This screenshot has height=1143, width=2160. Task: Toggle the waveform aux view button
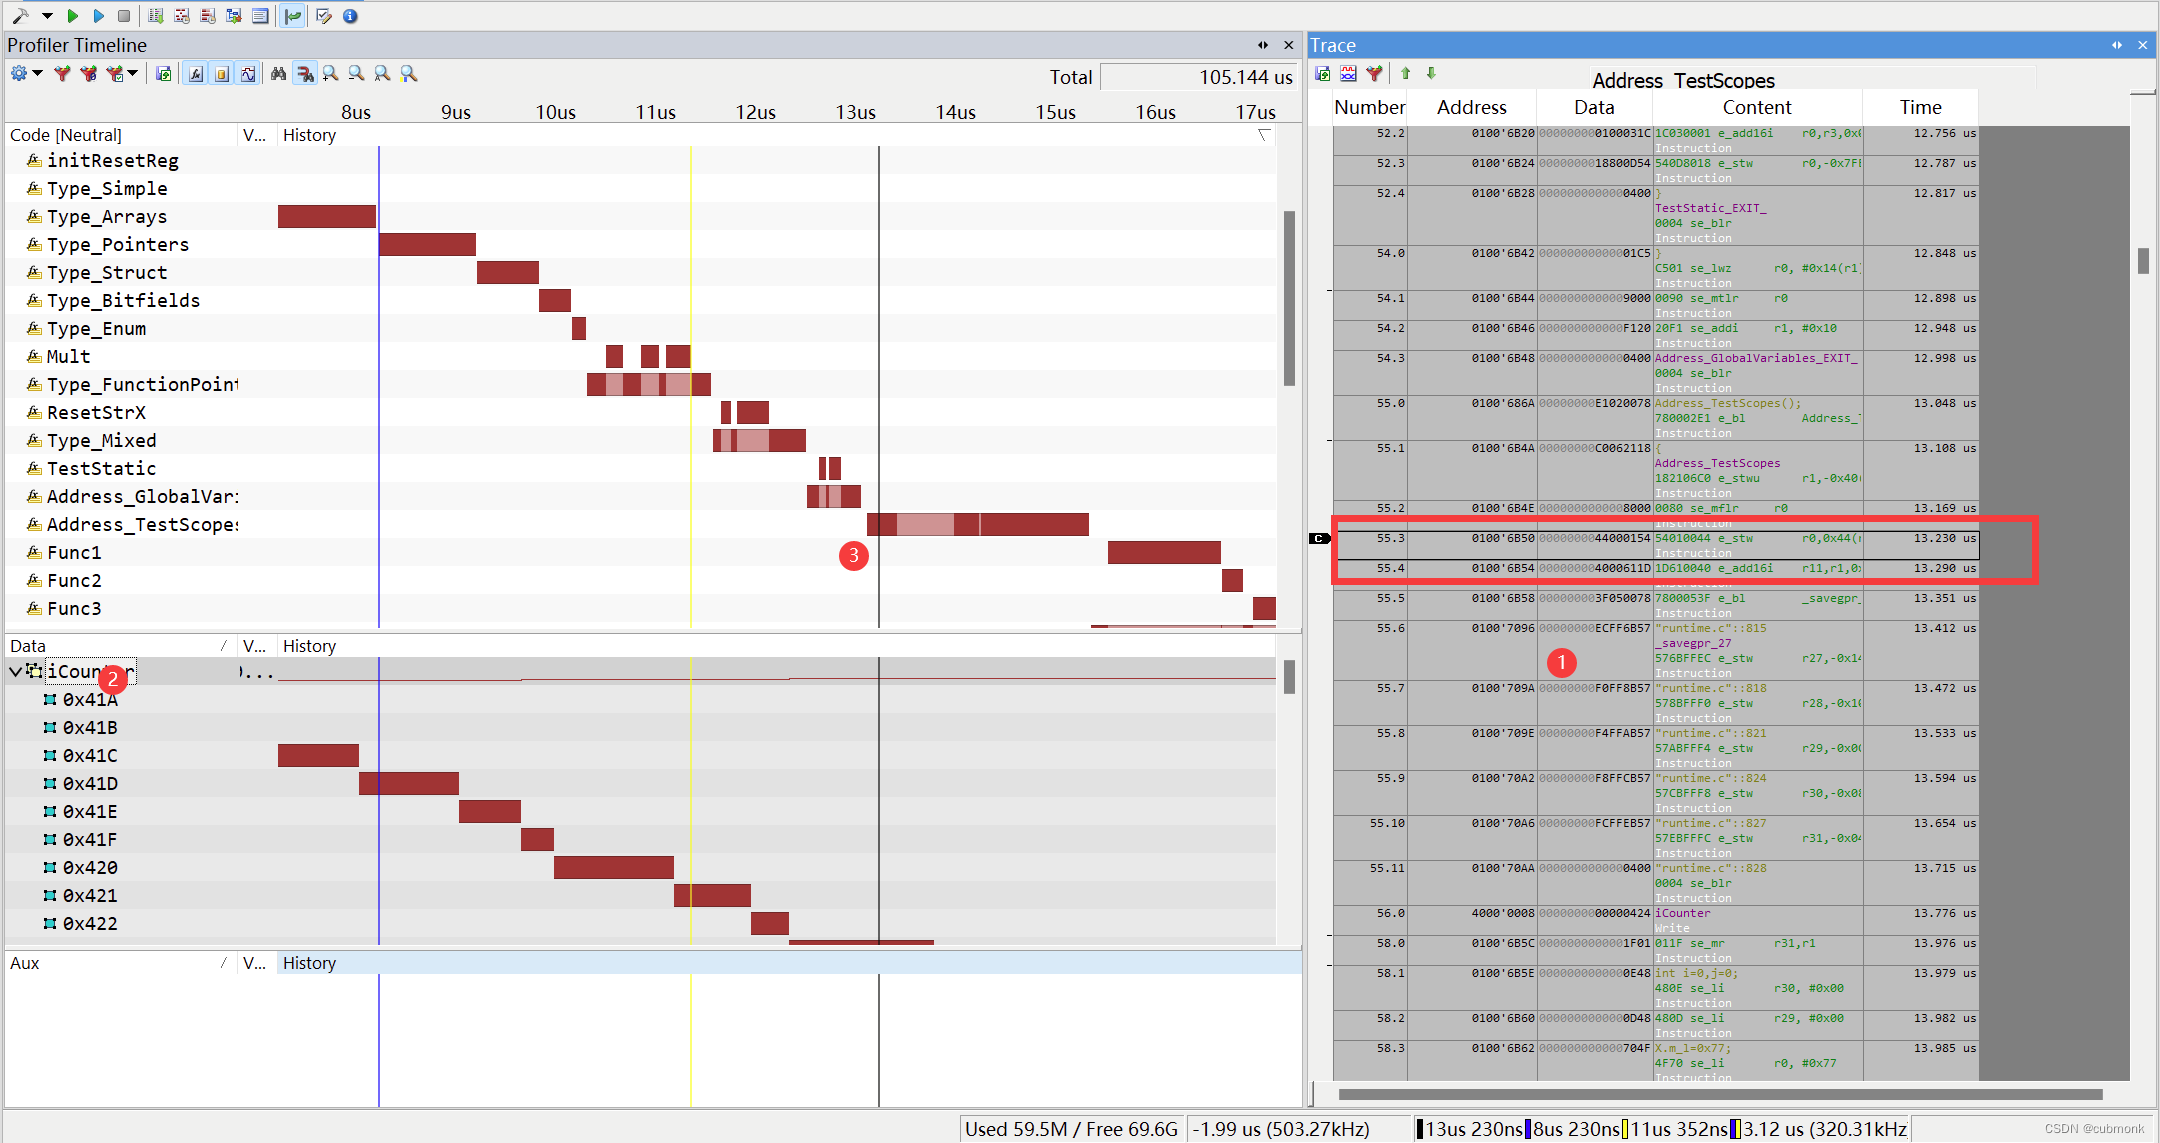[248, 73]
